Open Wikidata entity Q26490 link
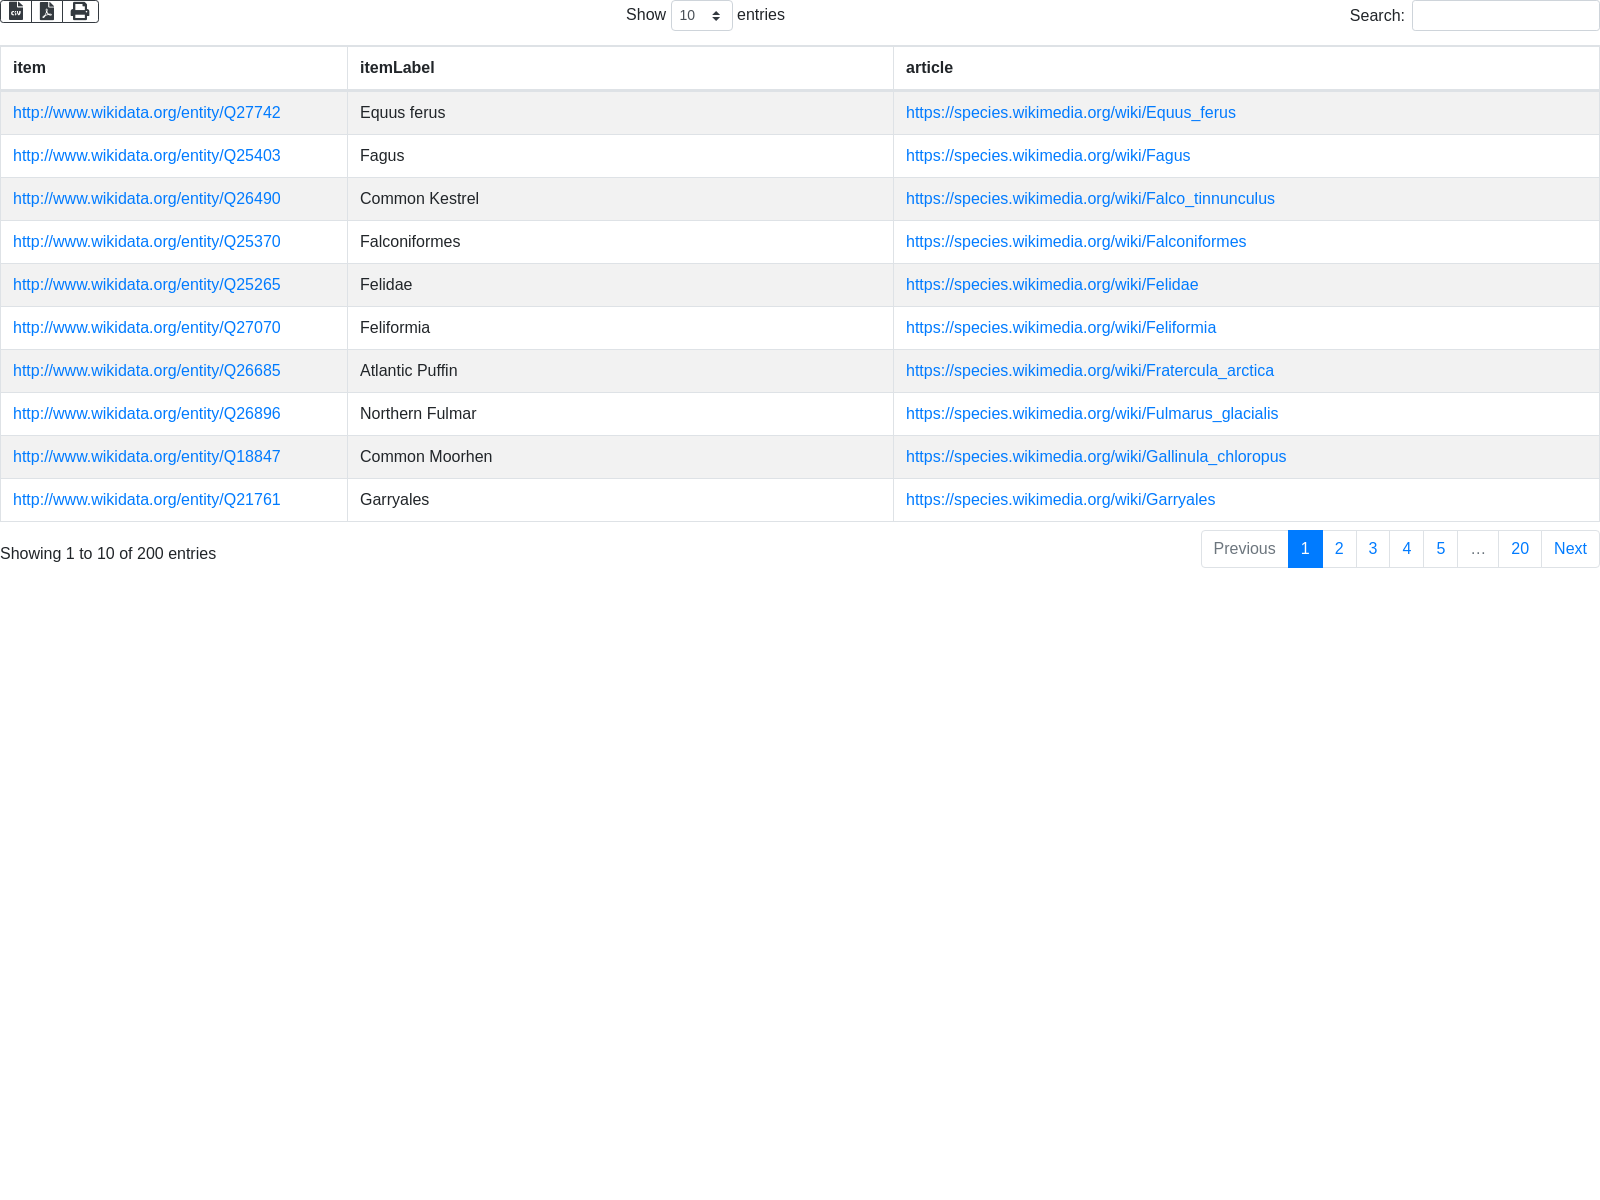 tap(147, 199)
